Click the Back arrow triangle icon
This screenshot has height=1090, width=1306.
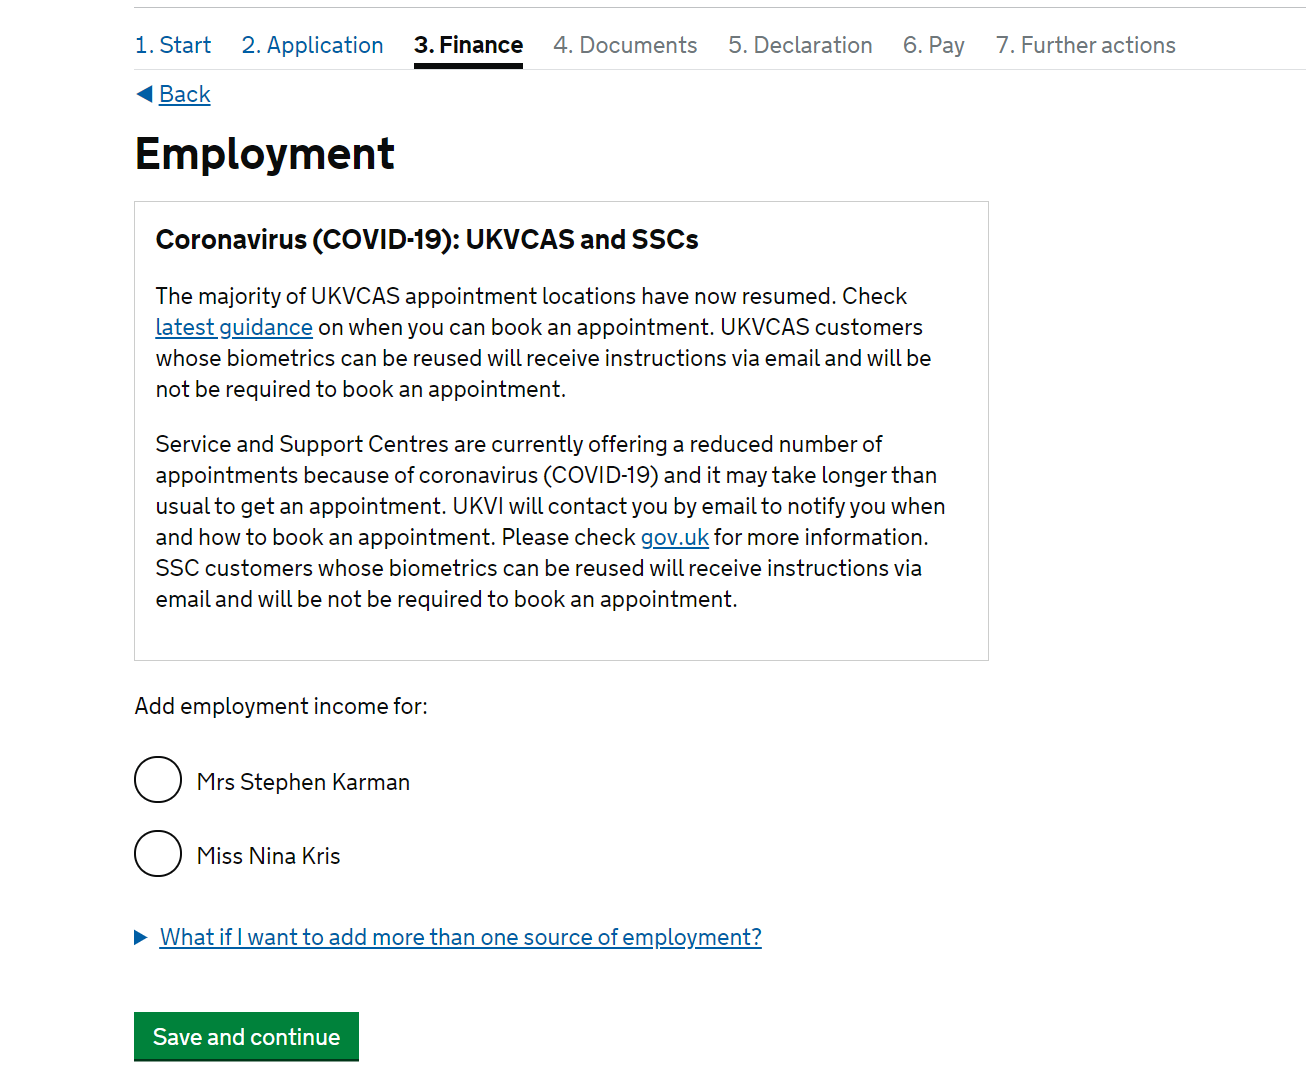[x=144, y=94]
